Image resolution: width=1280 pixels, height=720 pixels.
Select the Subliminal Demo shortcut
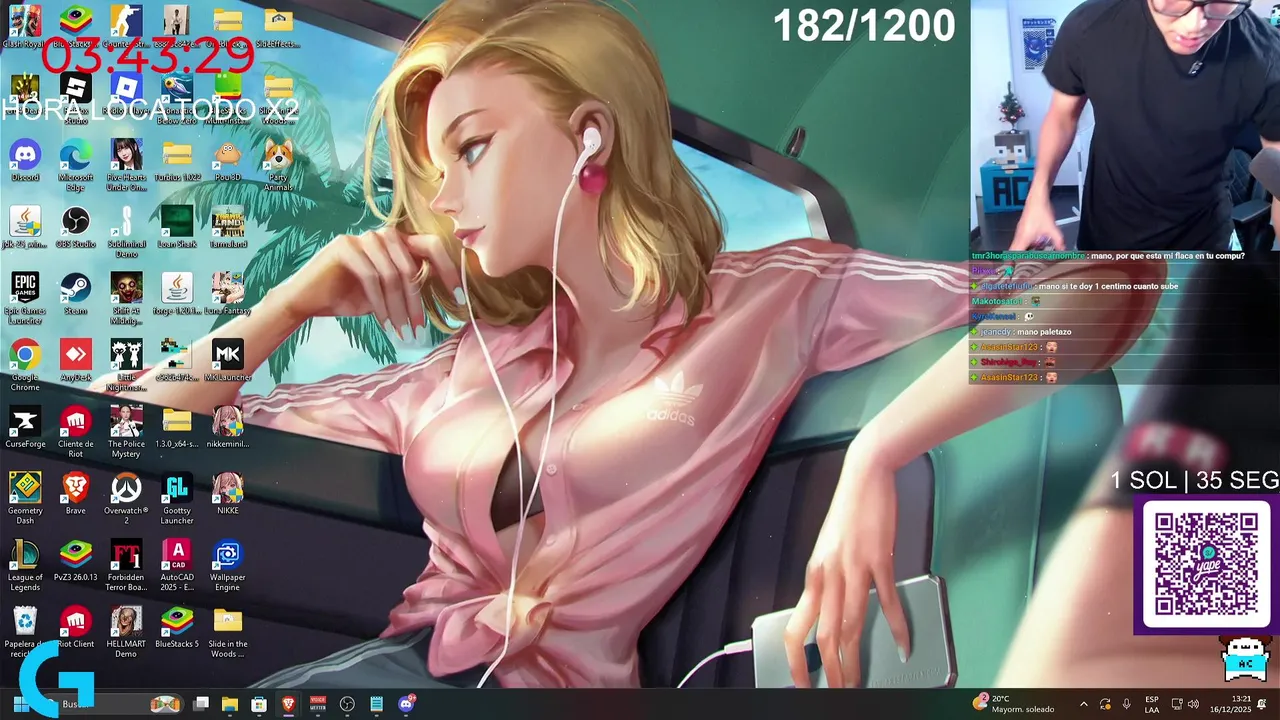(x=126, y=232)
